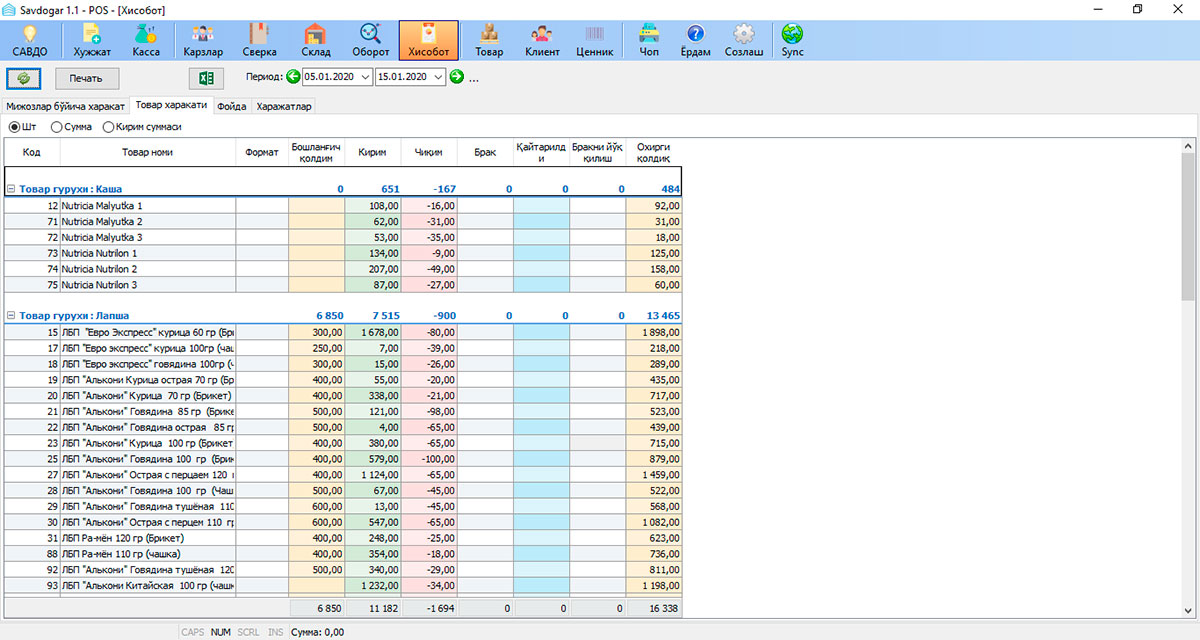Click the 1 678,00 Кирим cell

coord(373,332)
